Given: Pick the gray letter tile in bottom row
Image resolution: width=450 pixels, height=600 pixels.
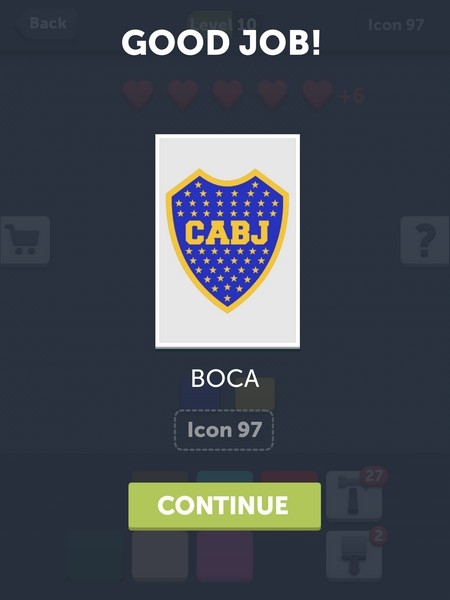Looking at the screenshot, I should (x=160, y=555).
